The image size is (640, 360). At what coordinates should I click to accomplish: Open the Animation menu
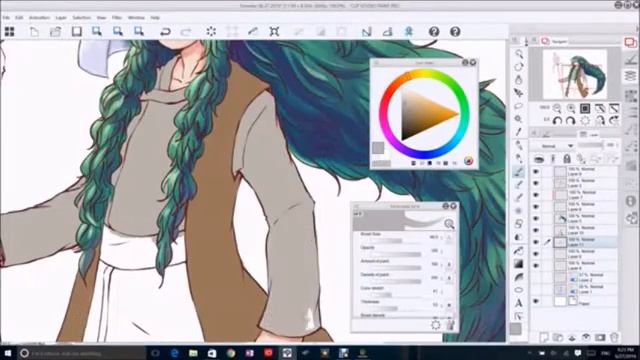[39, 18]
